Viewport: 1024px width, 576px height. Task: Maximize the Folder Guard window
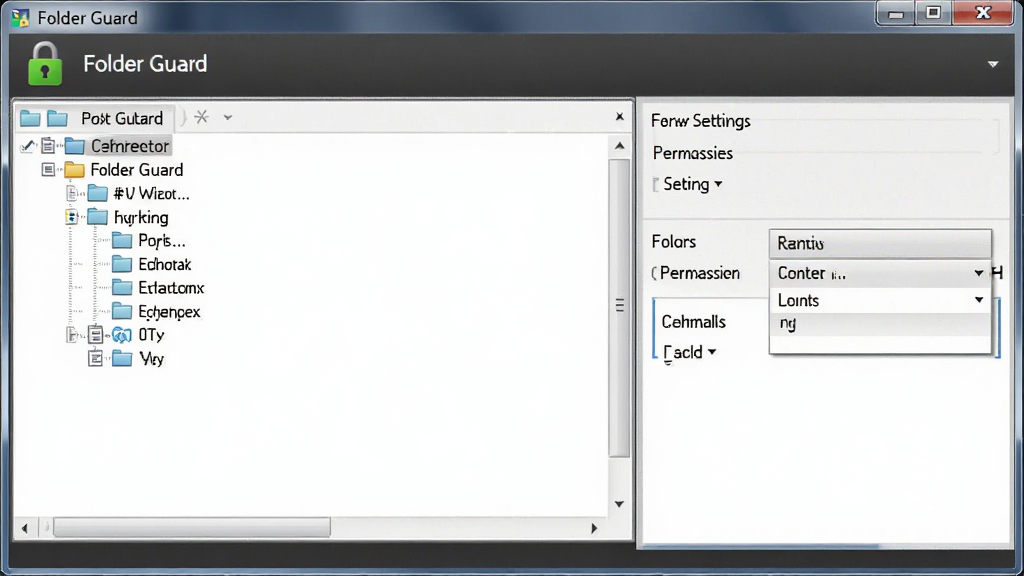tap(933, 14)
